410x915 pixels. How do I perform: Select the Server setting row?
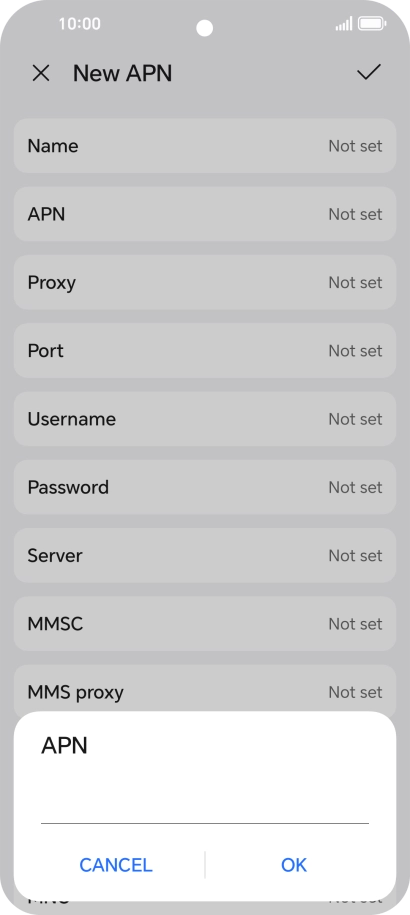[x=205, y=556]
